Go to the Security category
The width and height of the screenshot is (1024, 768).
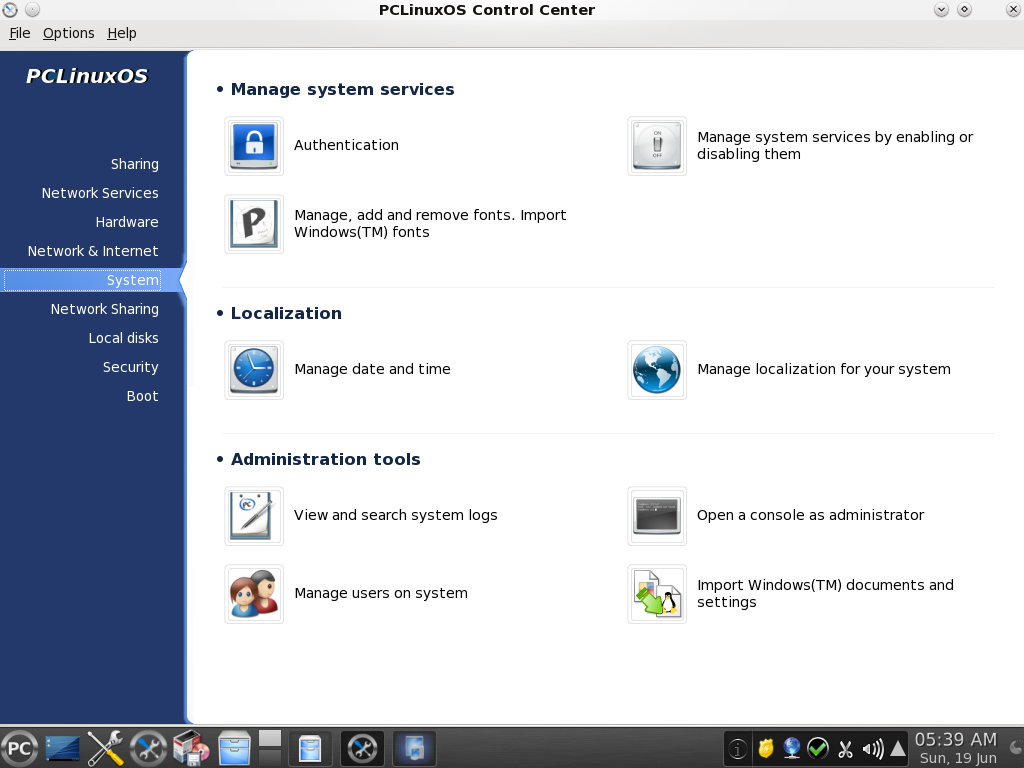131,367
